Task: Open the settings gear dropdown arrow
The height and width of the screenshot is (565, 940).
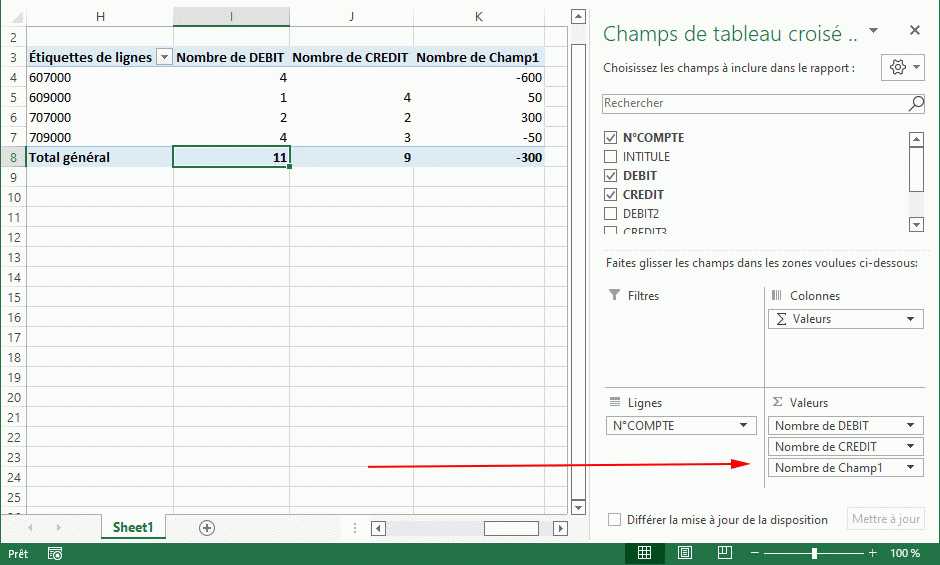Action: [x=917, y=67]
